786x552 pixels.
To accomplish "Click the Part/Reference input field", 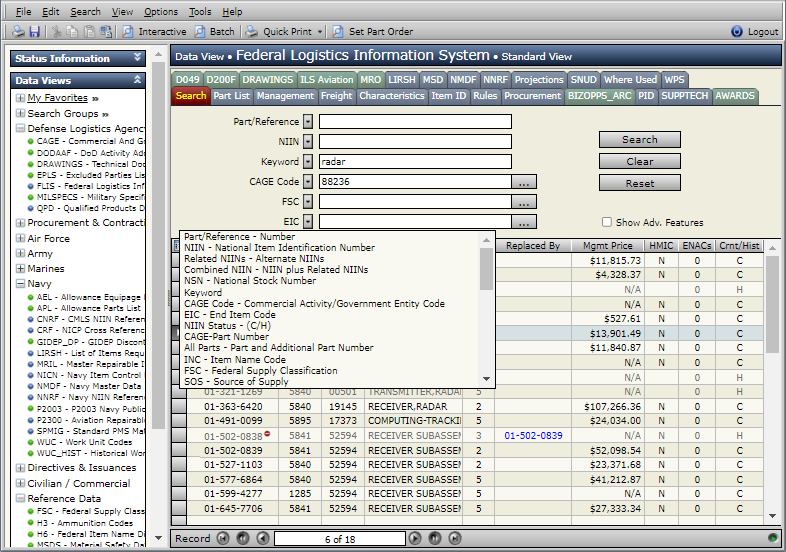I will 415,121.
